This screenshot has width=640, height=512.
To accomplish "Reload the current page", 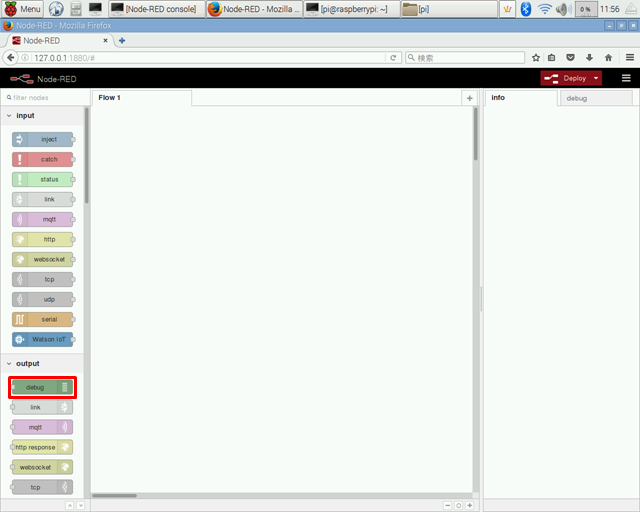I will [393, 58].
